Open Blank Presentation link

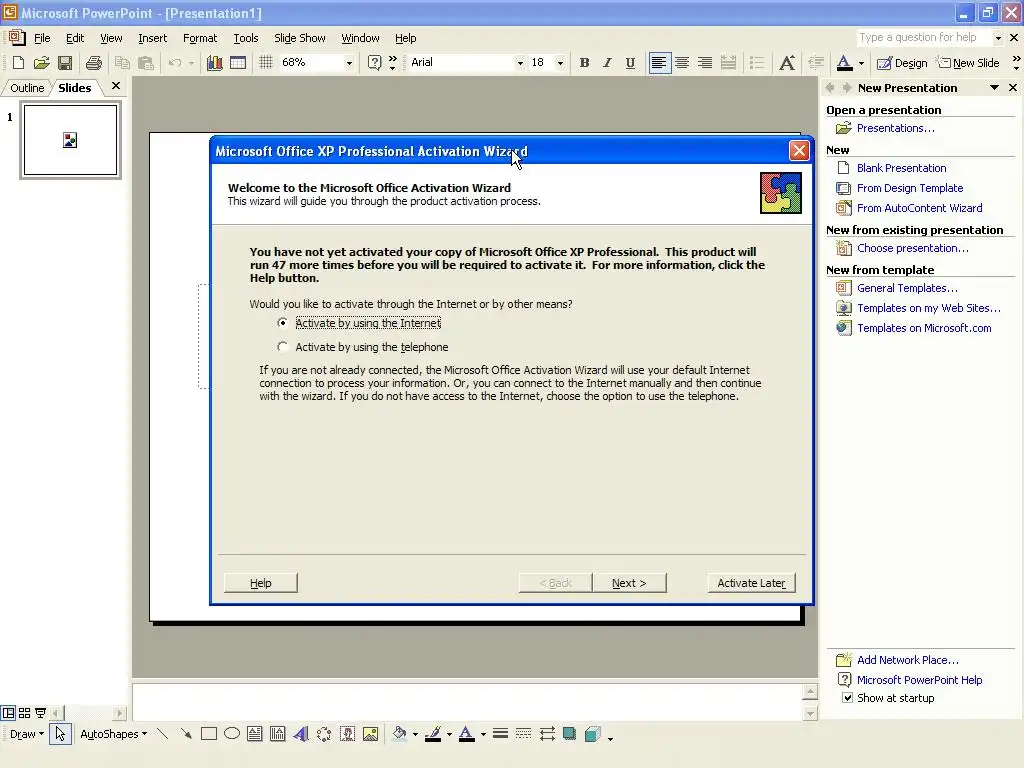point(901,168)
